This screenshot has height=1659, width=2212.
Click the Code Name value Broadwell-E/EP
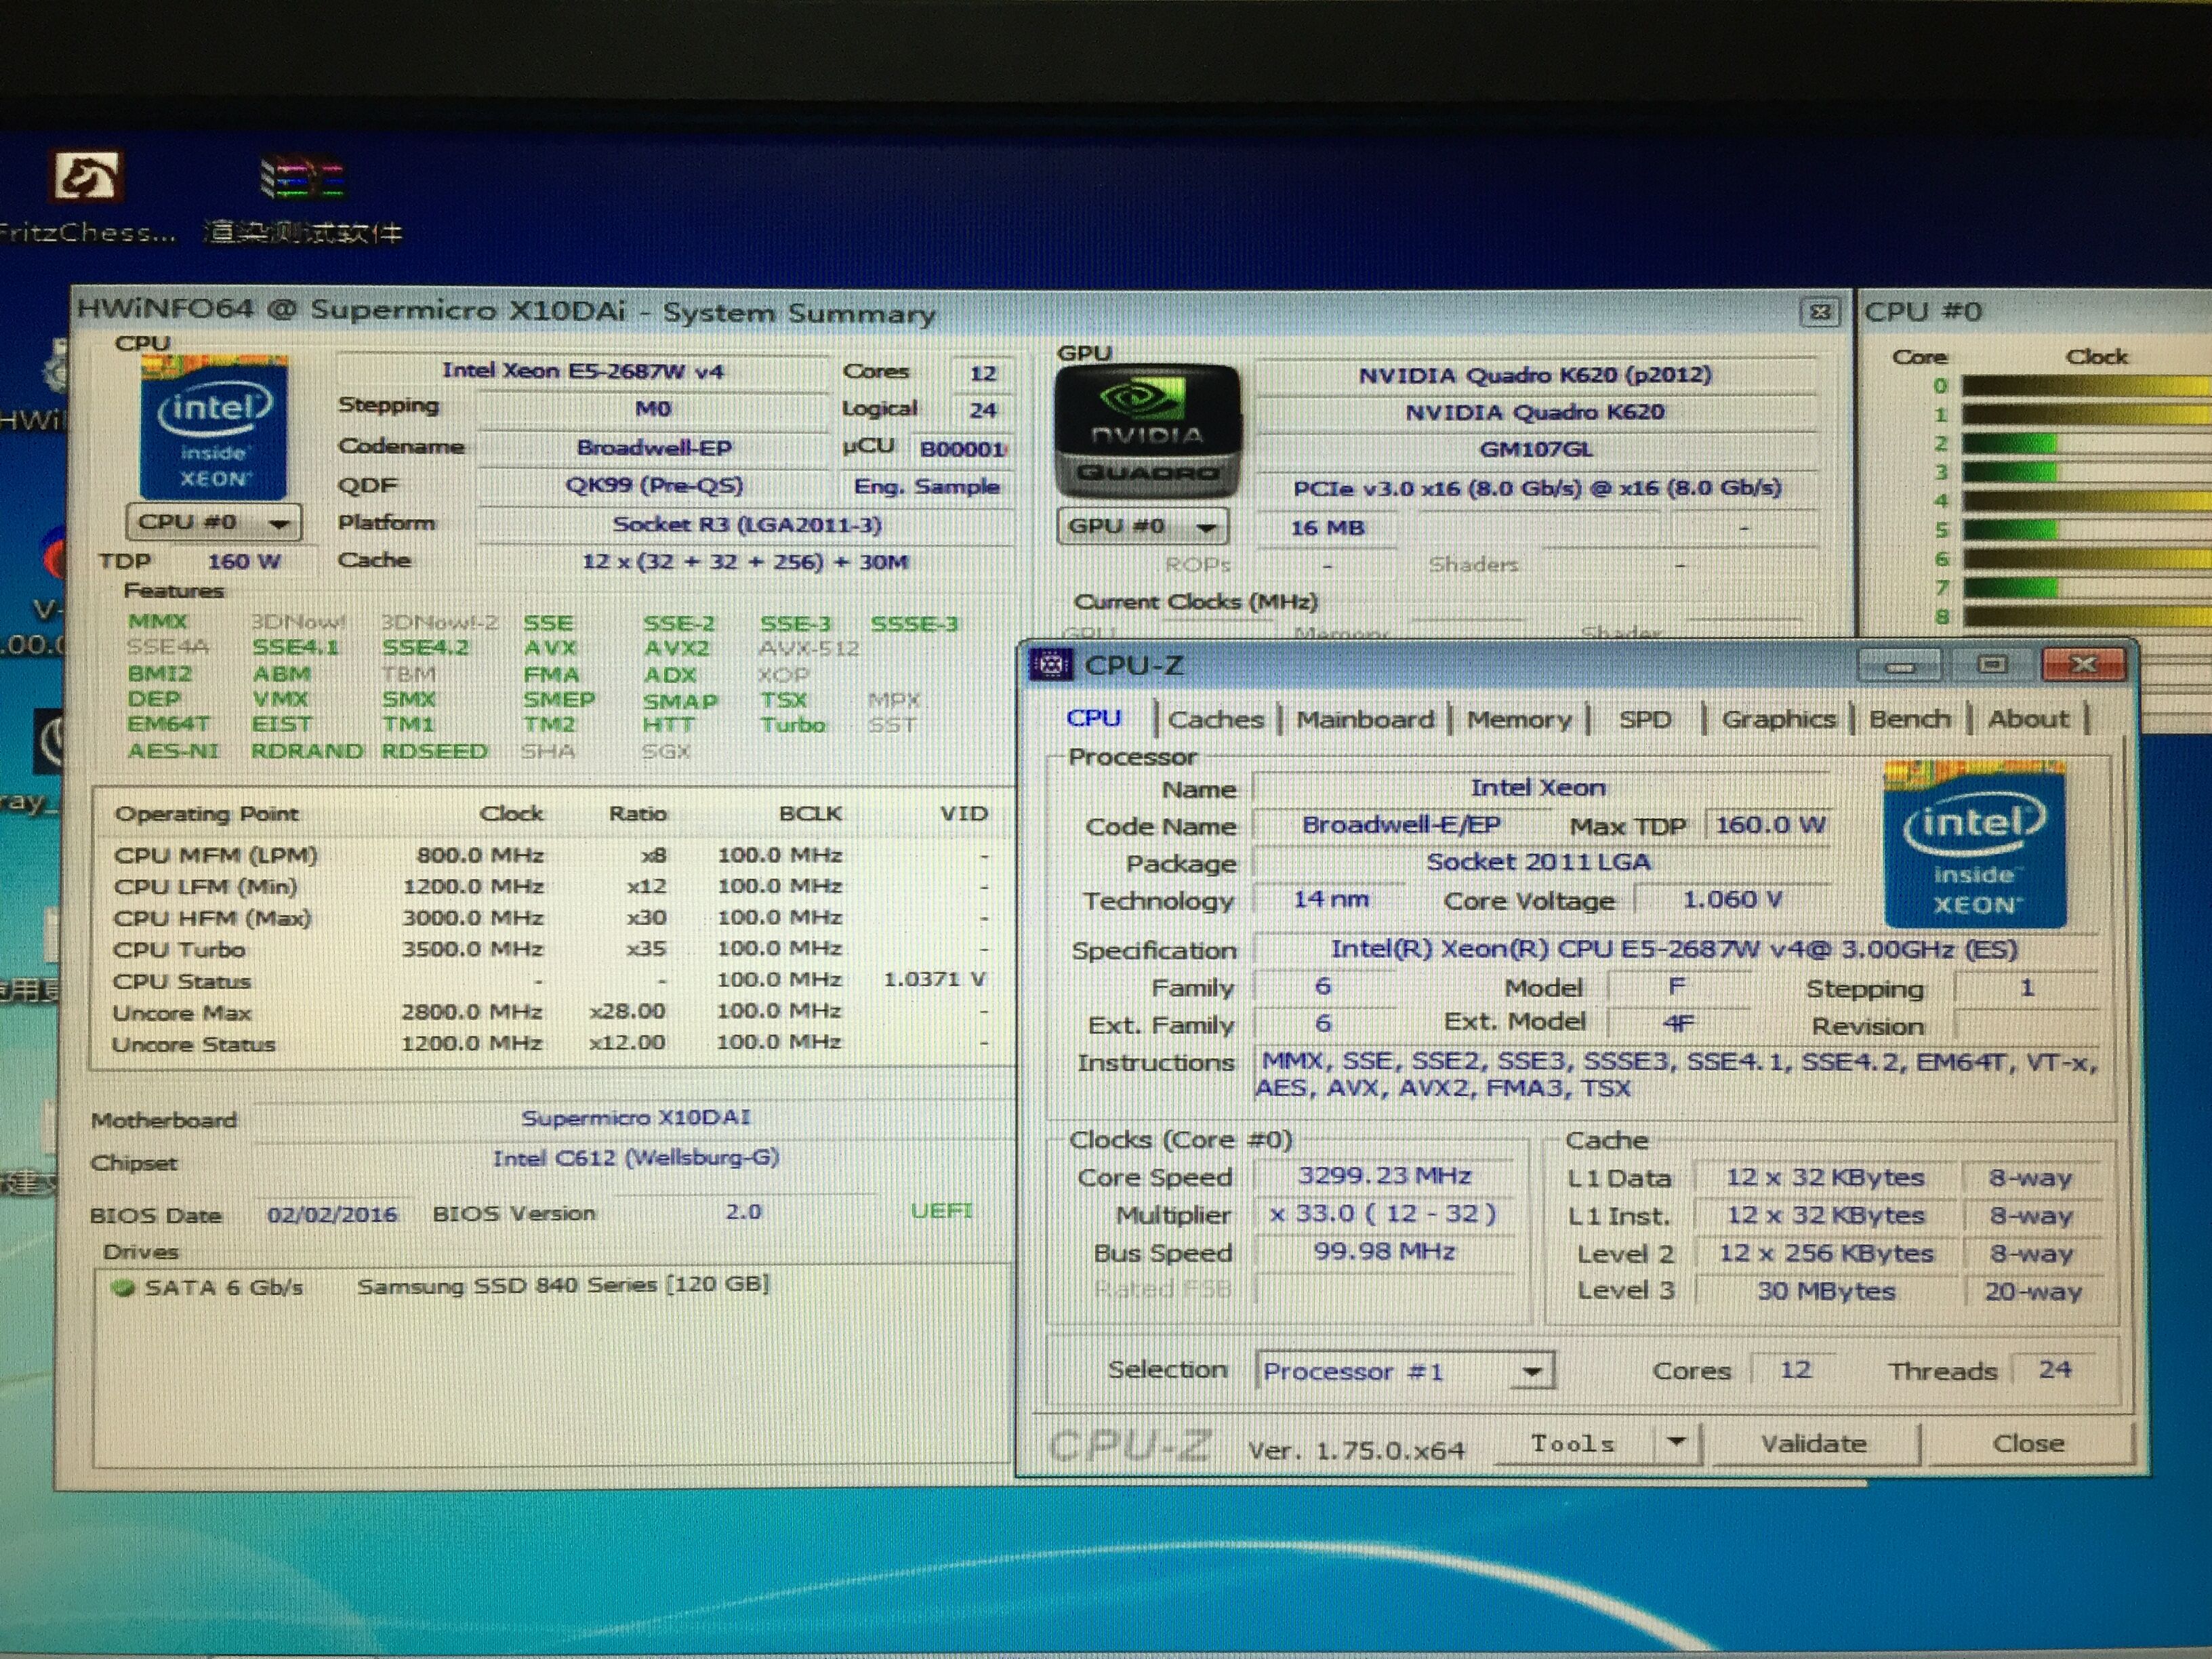pyautogui.click(x=1401, y=825)
